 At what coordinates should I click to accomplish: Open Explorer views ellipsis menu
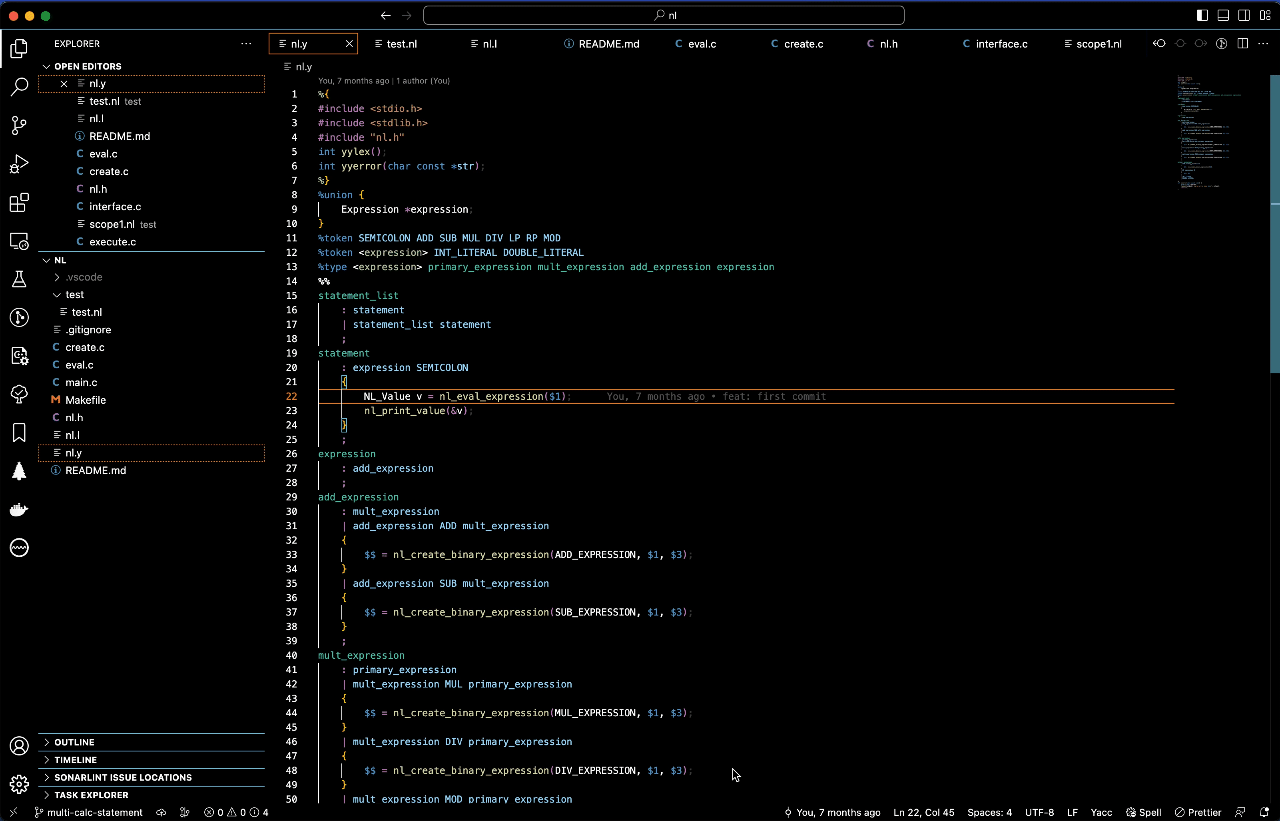[x=247, y=44]
